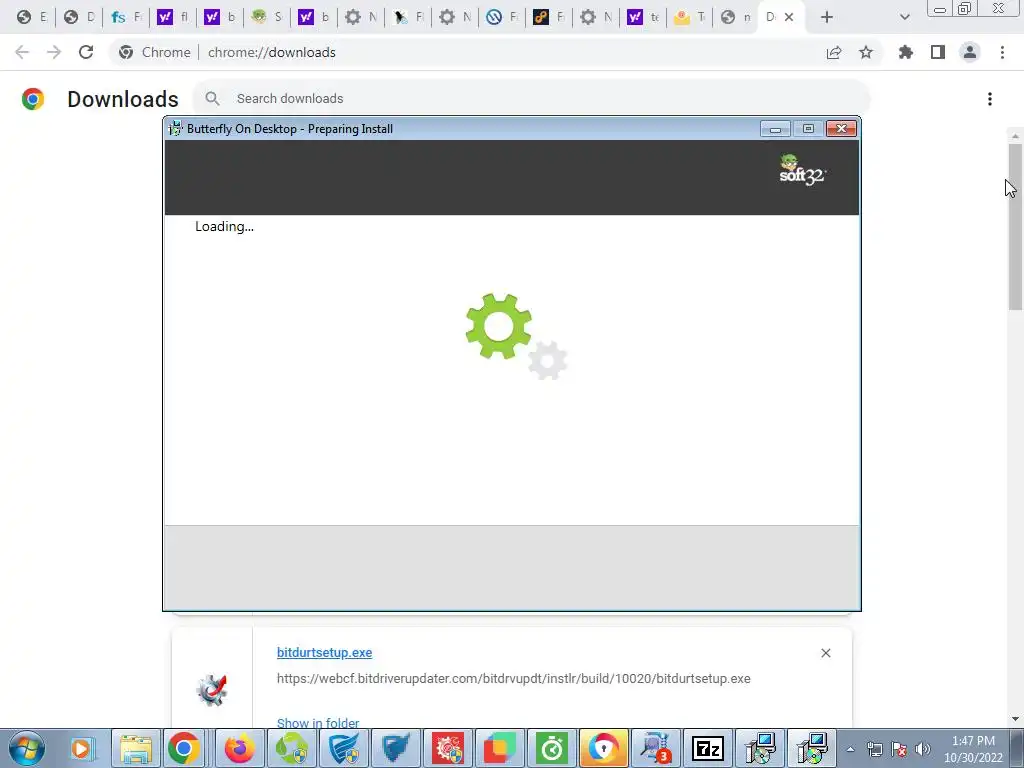Open the Windows Start menu
The width and height of the screenshot is (1024, 768).
pos(27,748)
